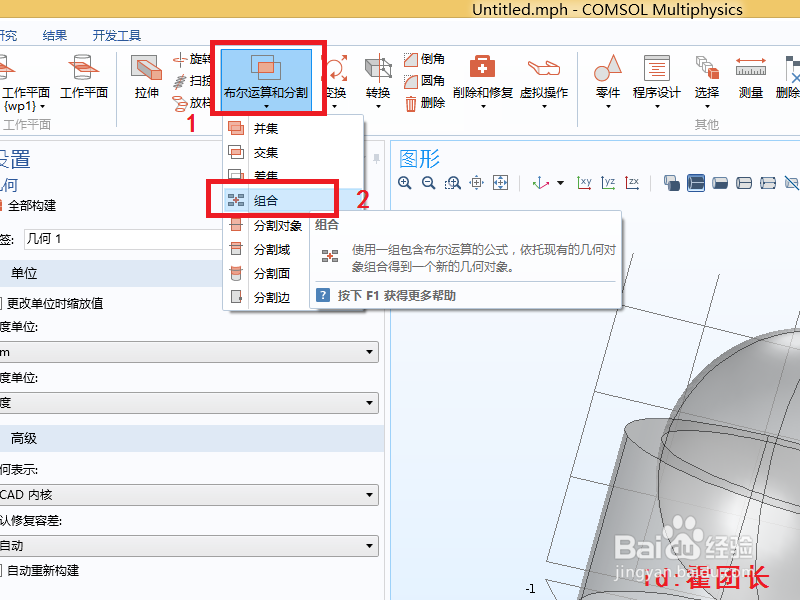Click the Work Plane (工作平面) tool icon
800x600 pixels.
[x=84, y=77]
